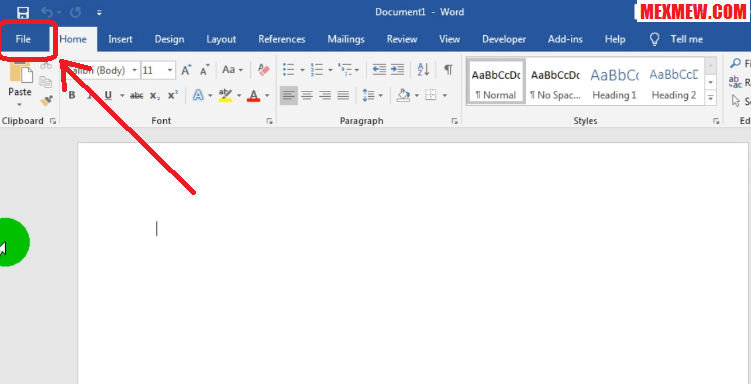Click the Save icon in quick access toolbar
Image resolution: width=751 pixels, height=384 pixels.
pyautogui.click(x=23, y=12)
